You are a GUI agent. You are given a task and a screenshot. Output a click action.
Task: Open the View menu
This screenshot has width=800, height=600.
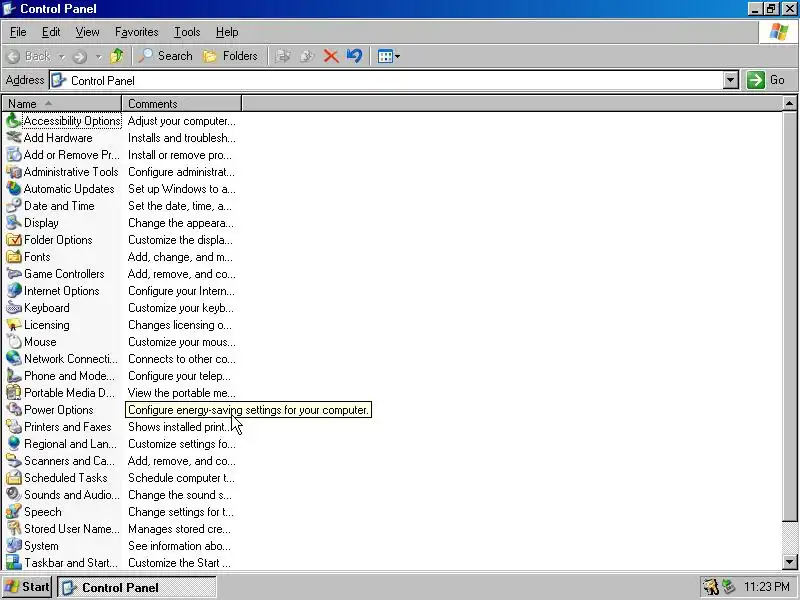pyautogui.click(x=87, y=32)
